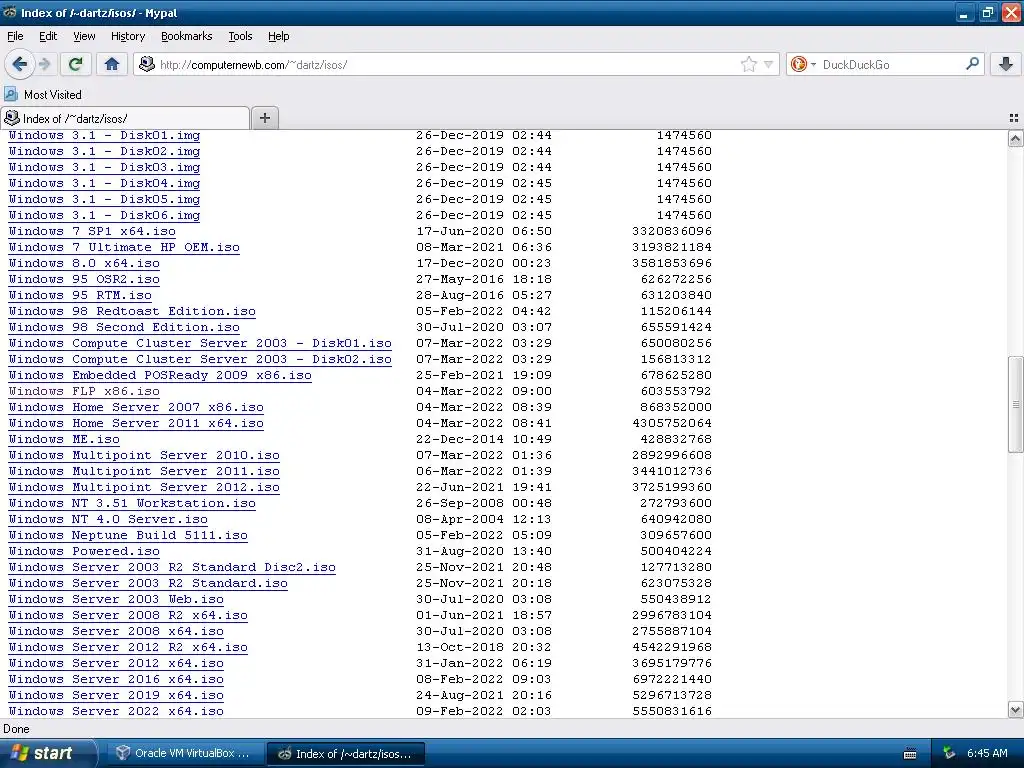The image size is (1024, 768).
Task: Click the scrollbar down arrow
Action: click(1015, 710)
